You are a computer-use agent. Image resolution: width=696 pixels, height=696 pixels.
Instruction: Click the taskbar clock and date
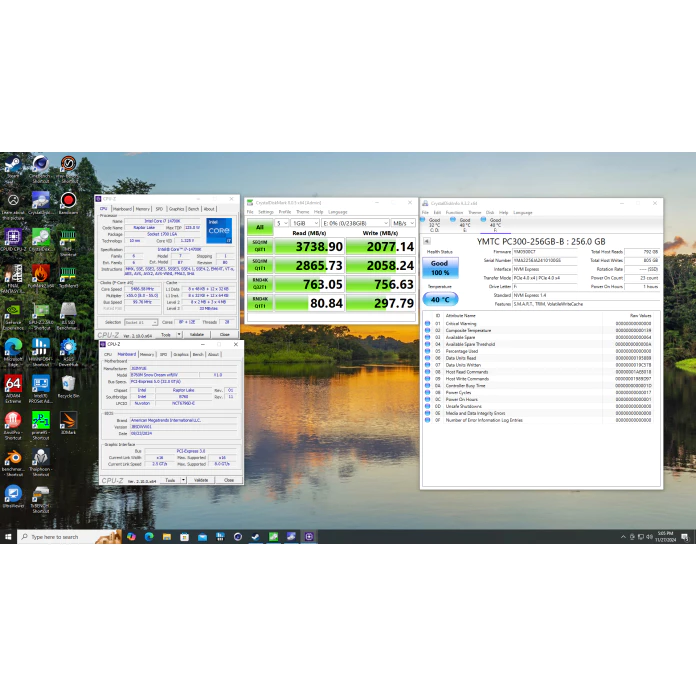[665, 537]
